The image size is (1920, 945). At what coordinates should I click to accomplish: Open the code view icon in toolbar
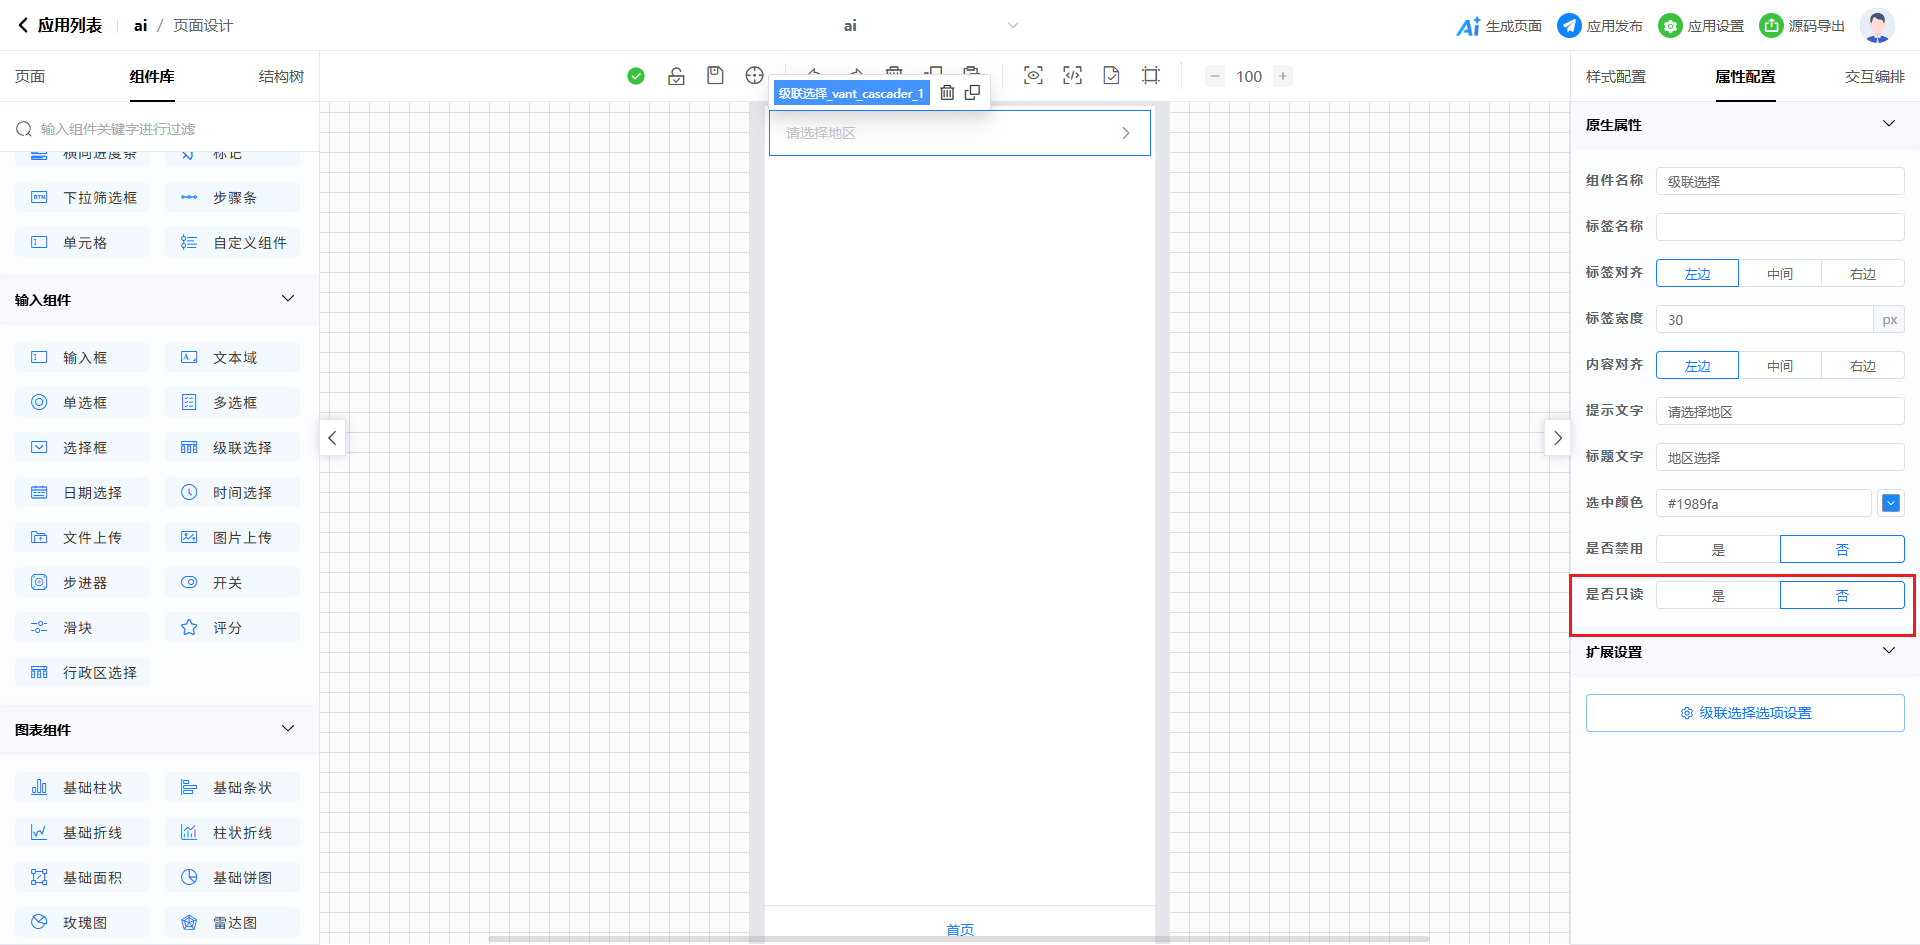click(x=1072, y=76)
